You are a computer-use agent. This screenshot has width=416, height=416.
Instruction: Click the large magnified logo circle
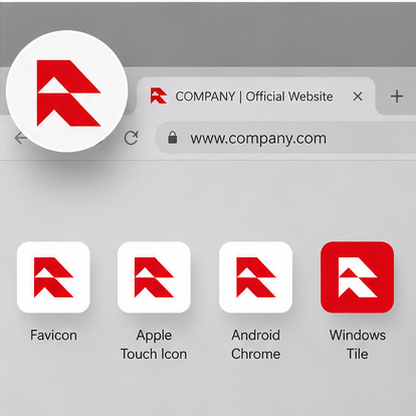point(67,91)
